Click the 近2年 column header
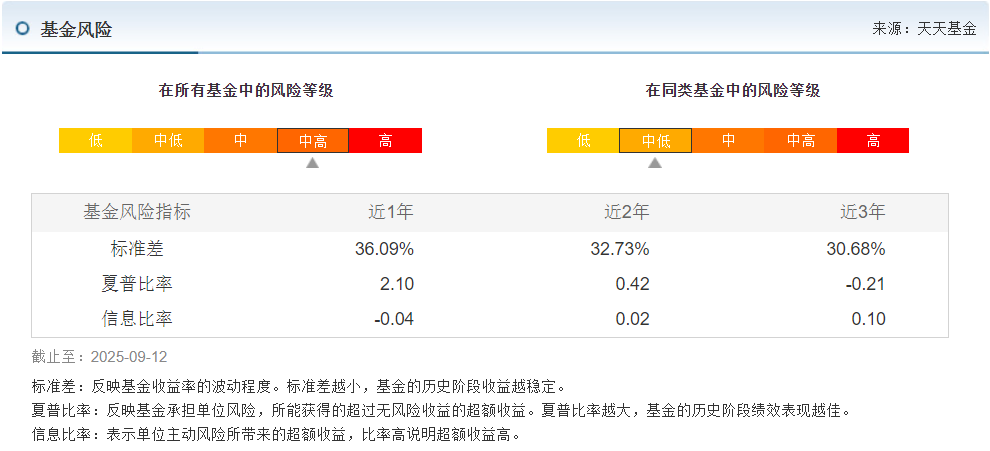The width and height of the screenshot is (990, 451). pyautogui.click(x=626, y=212)
